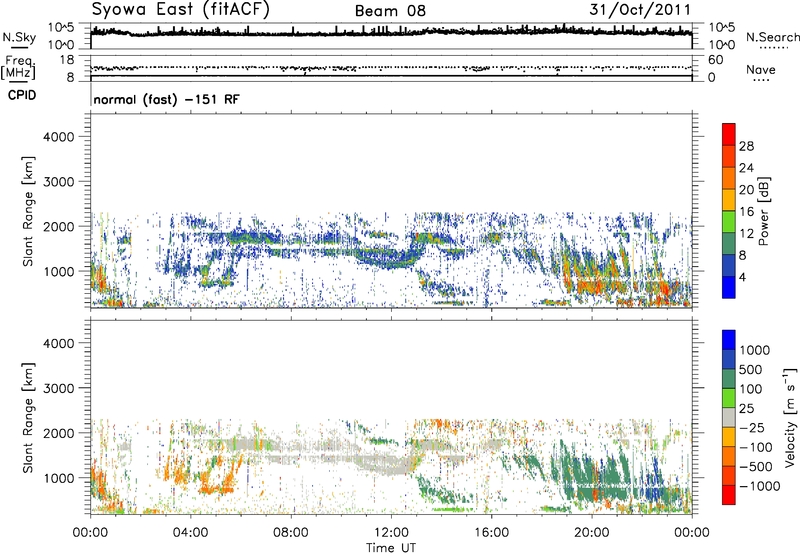Click velocity panel 'Slant Range [km]' label

point(28,417)
